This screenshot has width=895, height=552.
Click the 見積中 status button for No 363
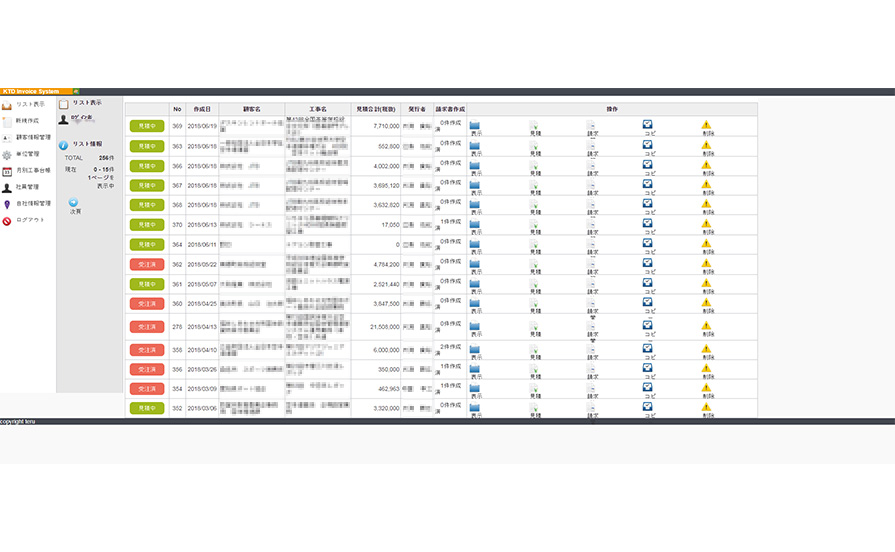(147, 146)
